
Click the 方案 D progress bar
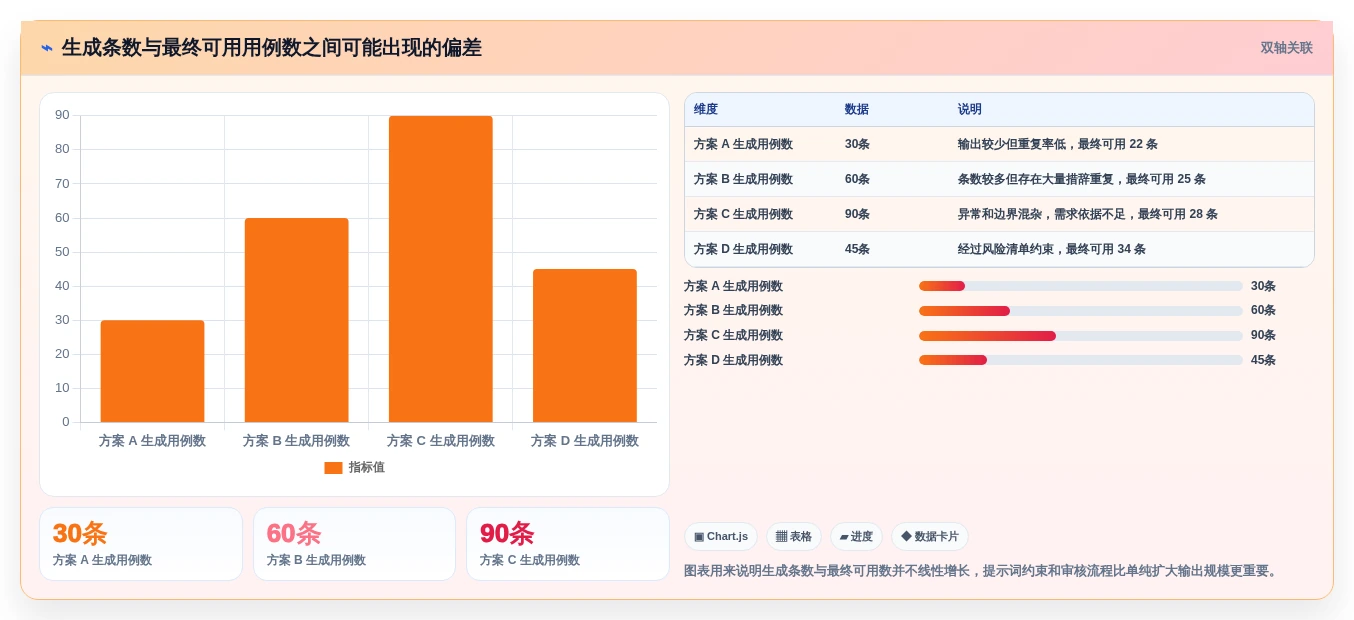pos(1081,360)
